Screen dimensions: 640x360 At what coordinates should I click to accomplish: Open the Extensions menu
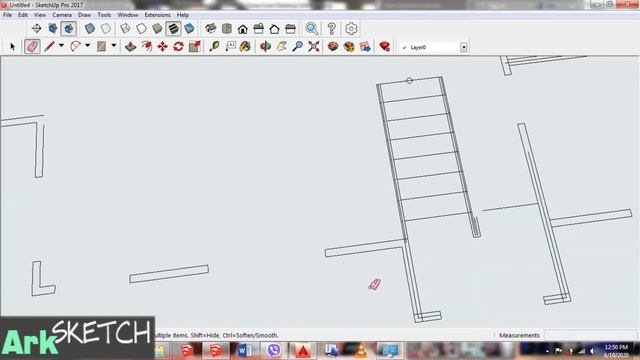(158, 15)
